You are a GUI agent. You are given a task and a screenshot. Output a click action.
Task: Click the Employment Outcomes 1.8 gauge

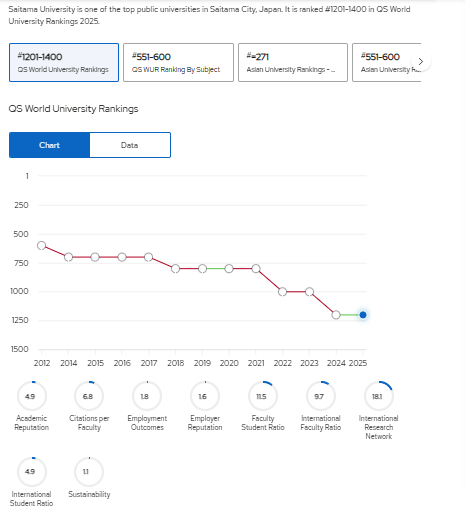tap(147, 396)
